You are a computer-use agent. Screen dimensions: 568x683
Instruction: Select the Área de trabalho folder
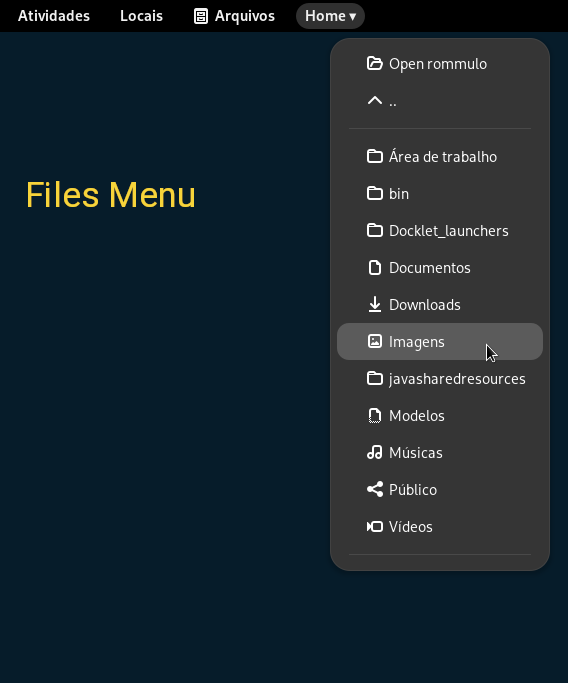(440, 156)
